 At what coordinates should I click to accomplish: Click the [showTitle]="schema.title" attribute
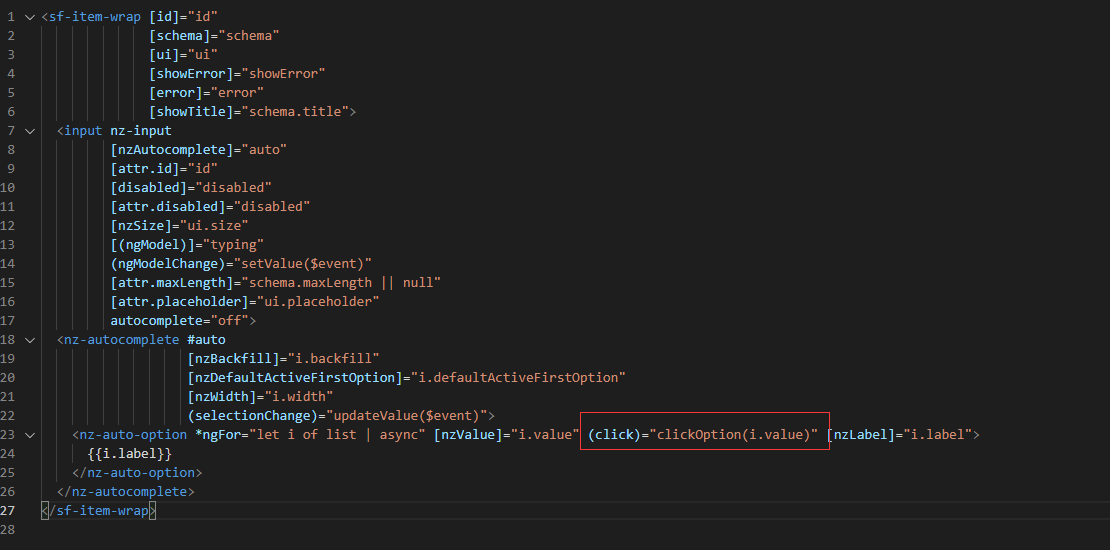[x=249, y=111]
